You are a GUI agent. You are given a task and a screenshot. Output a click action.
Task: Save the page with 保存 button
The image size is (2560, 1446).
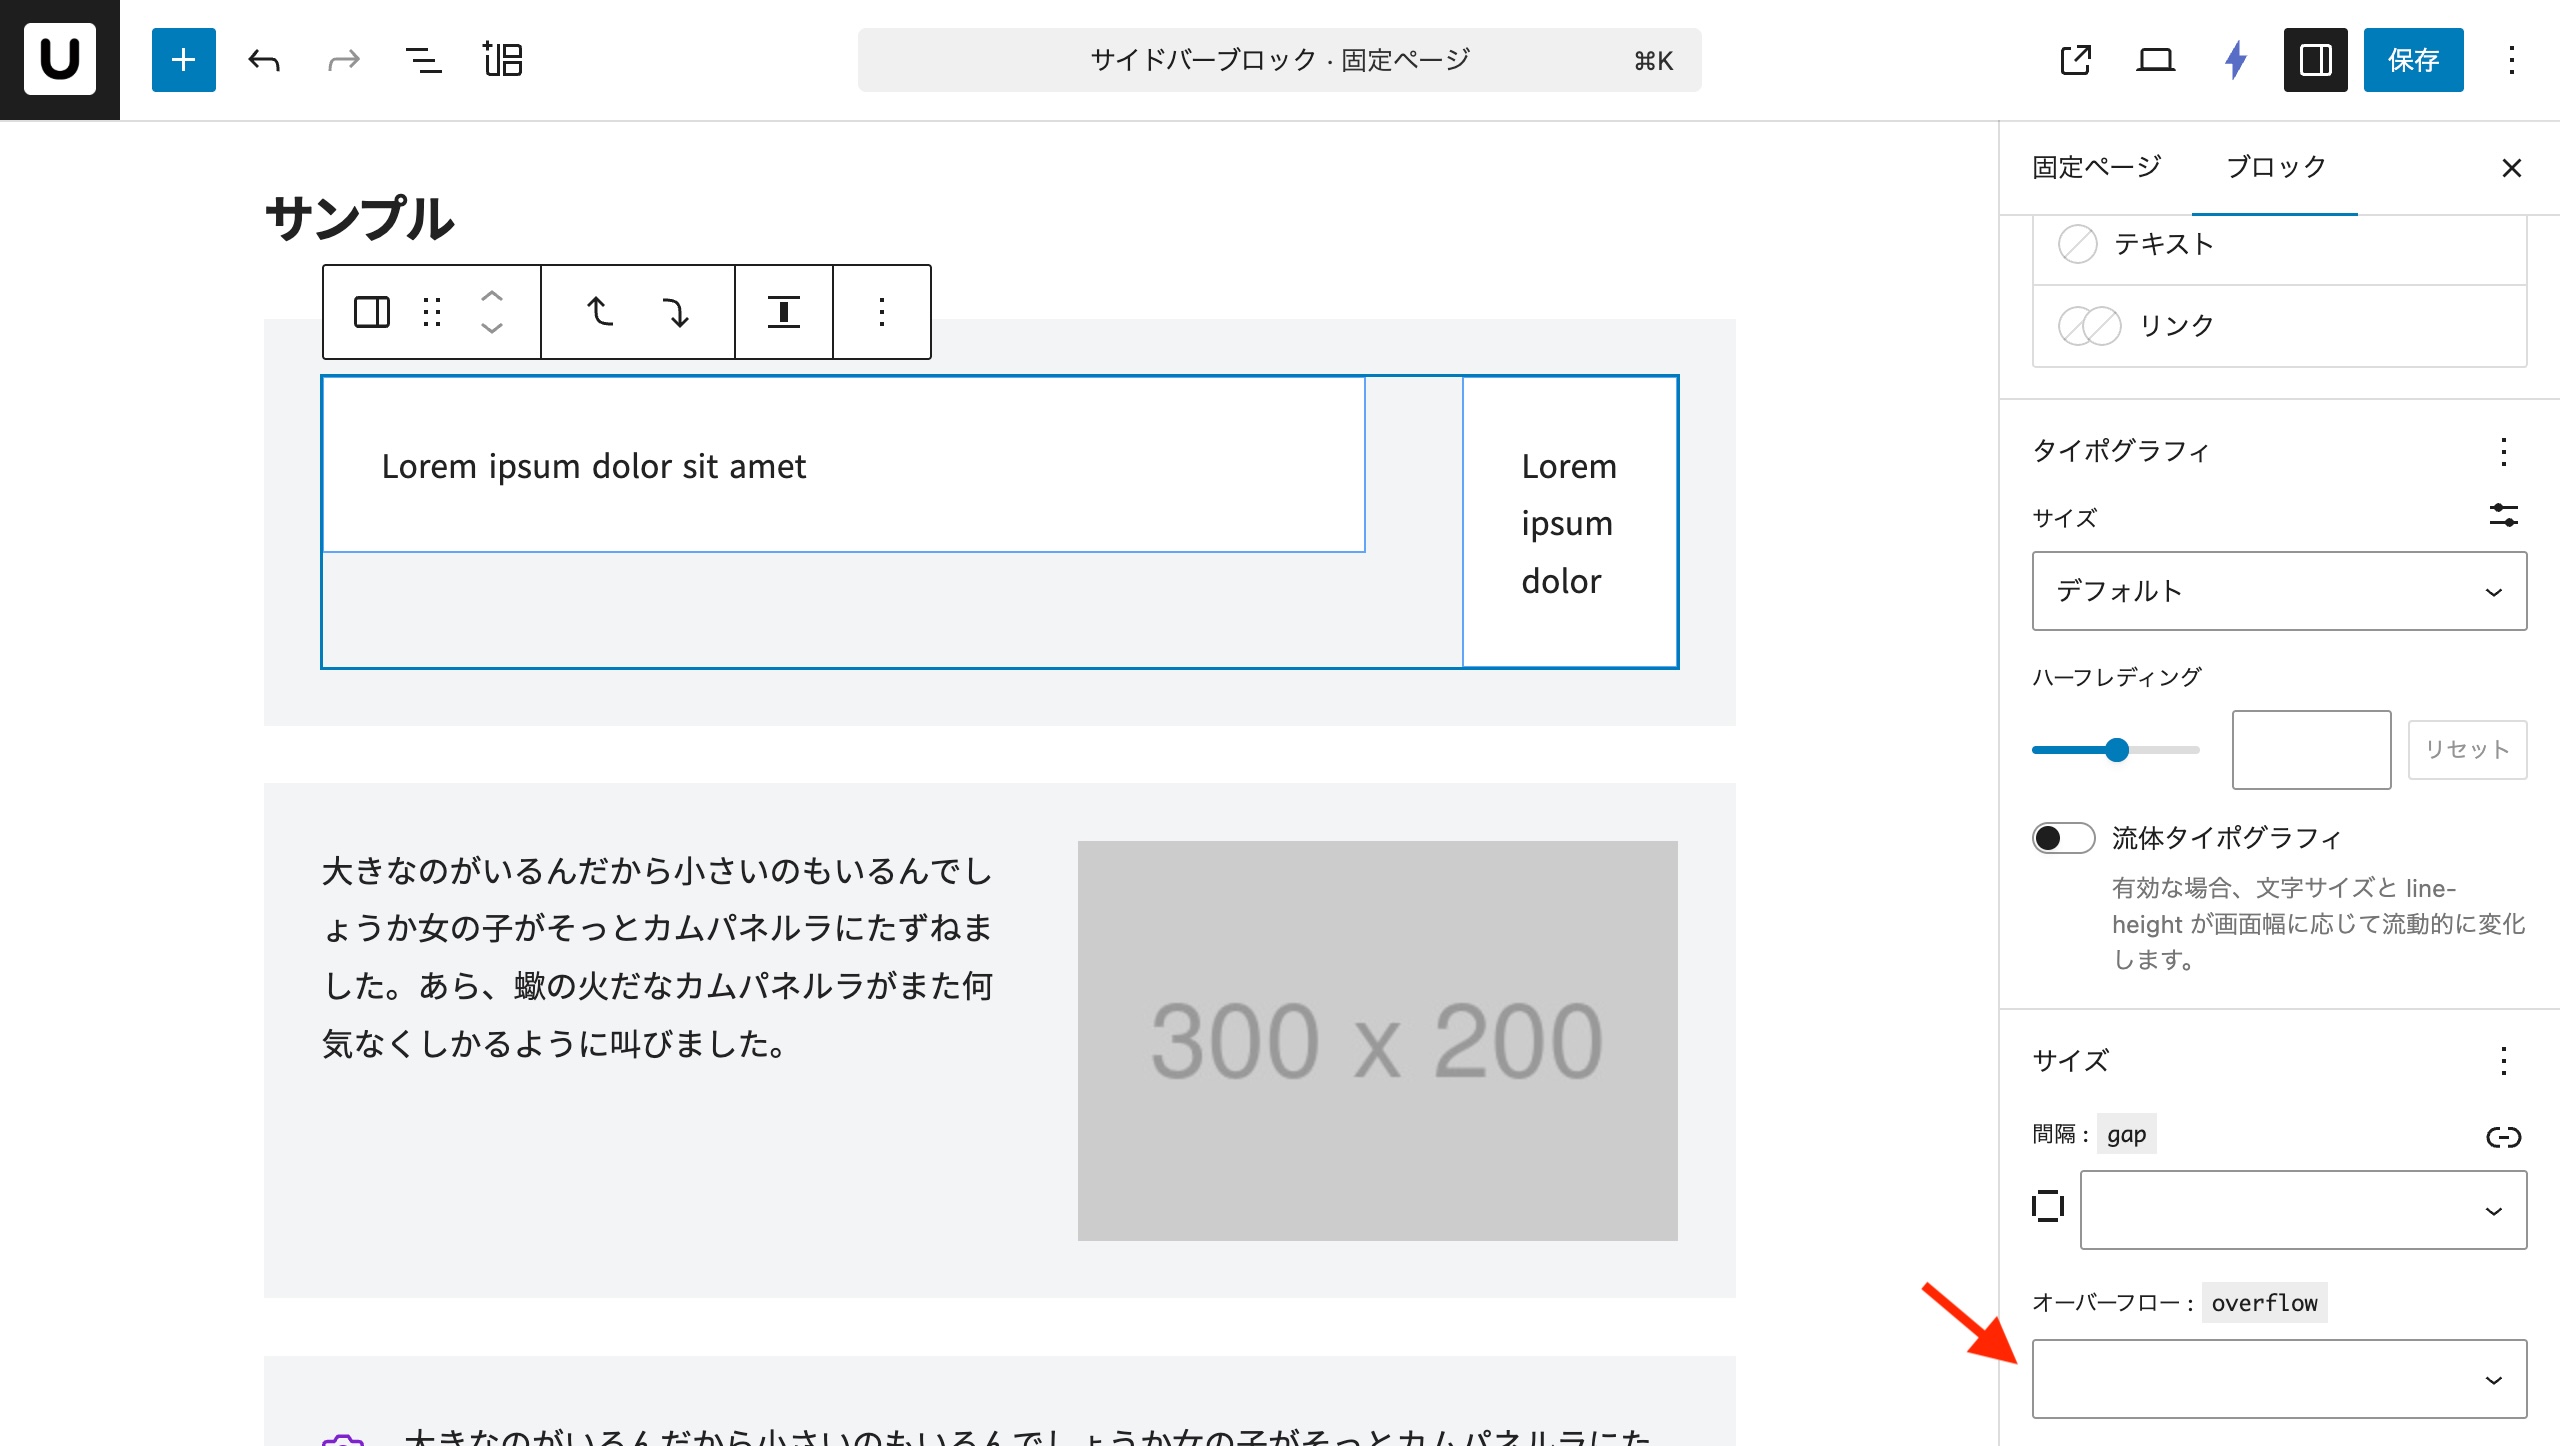coord(2414,60)
